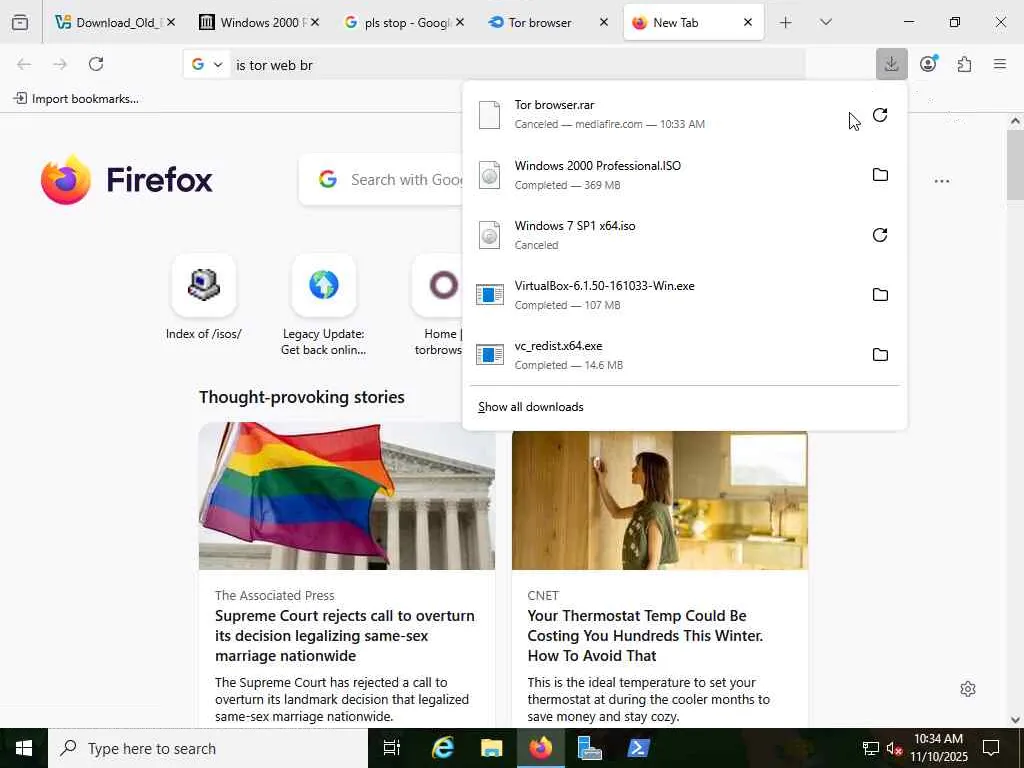Open the clock showing 10:34 AM

(x=938, y=748)
